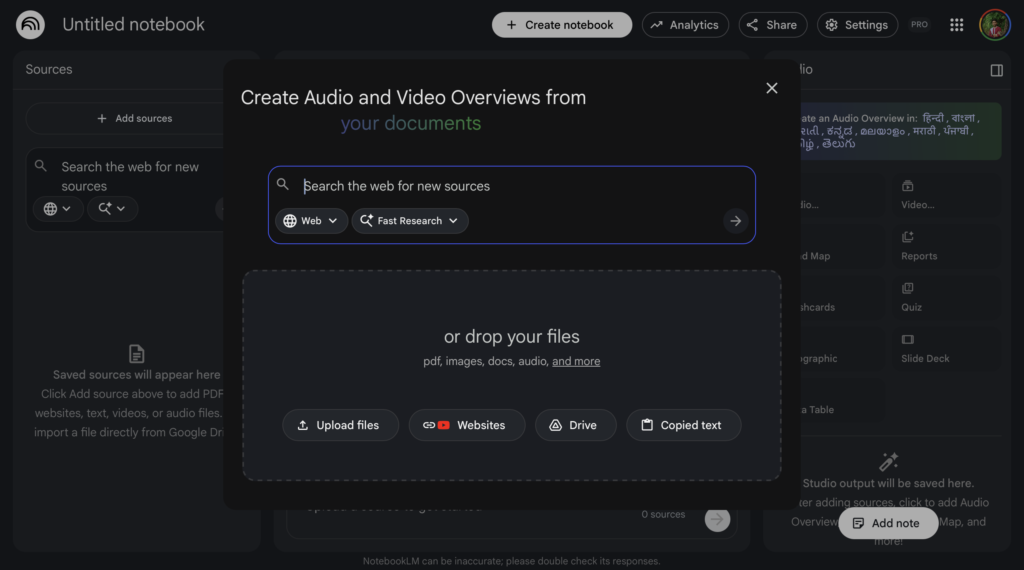Select the Slide Deck tile
The height and width of the screenshot is (570, 1024).
tap(946, 349)
